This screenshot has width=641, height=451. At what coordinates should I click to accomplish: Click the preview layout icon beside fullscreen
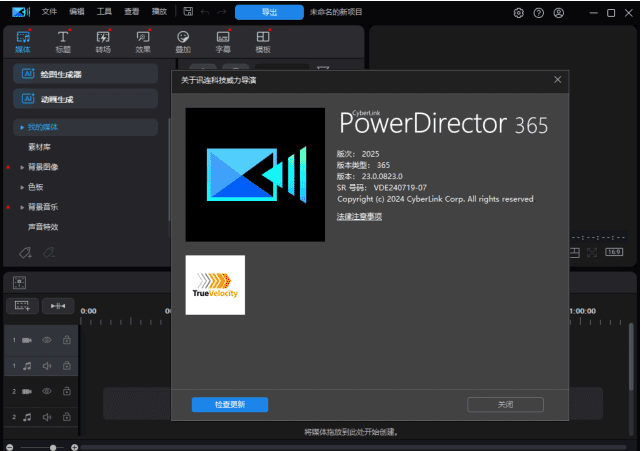(x=574, y=253)
